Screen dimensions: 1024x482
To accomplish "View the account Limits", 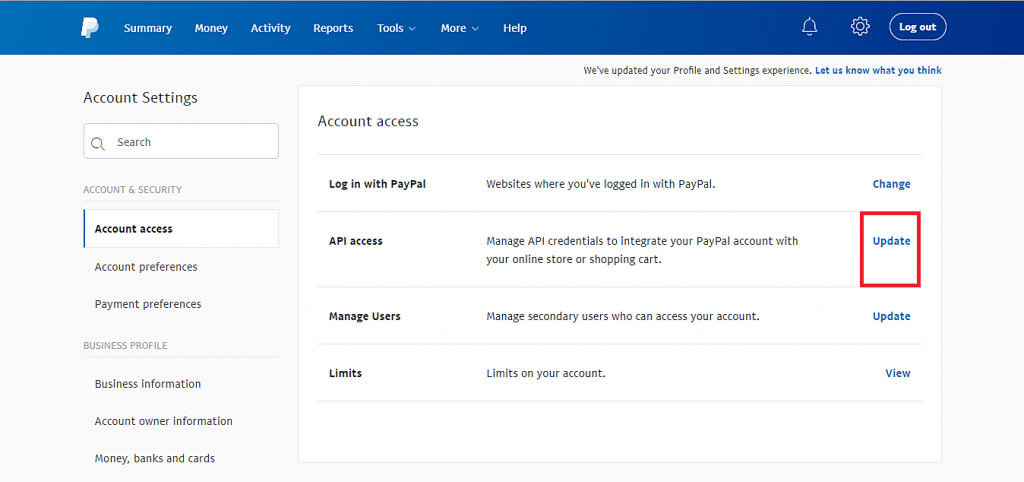I will [897, 373].
